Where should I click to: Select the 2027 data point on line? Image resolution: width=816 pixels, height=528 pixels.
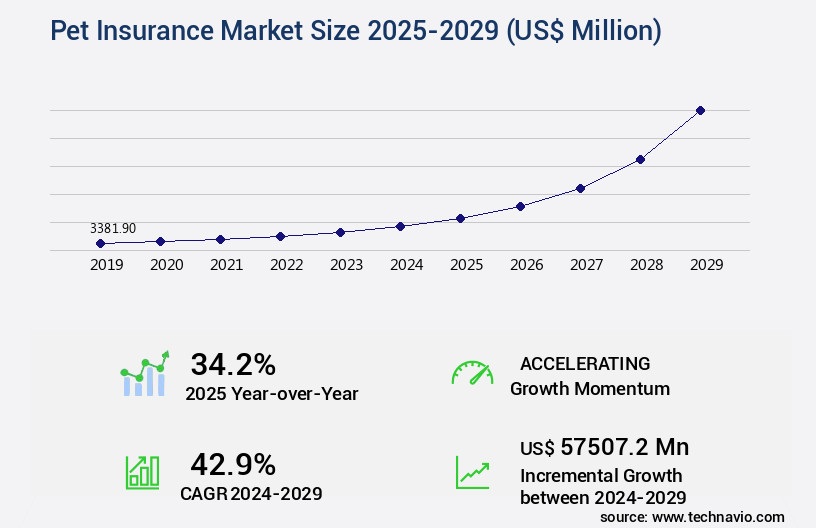click(x=580, y=188)
